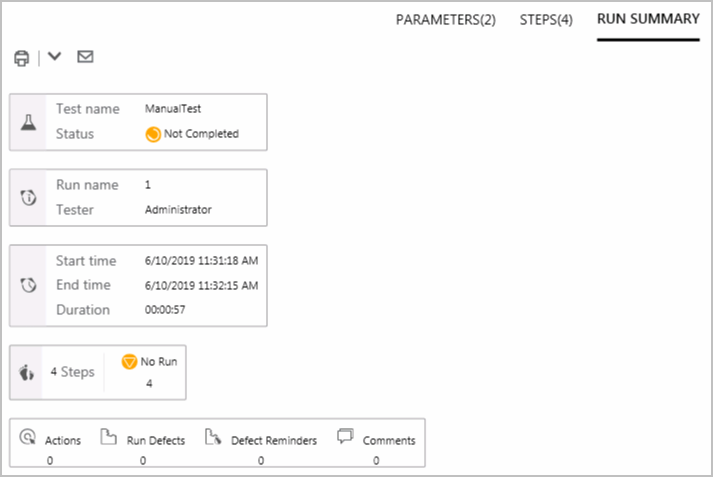Image resolution: width=713 pixels, height=477 pixels.
Task: Click the run info clock icon
Action: click(x=28, y=198)
